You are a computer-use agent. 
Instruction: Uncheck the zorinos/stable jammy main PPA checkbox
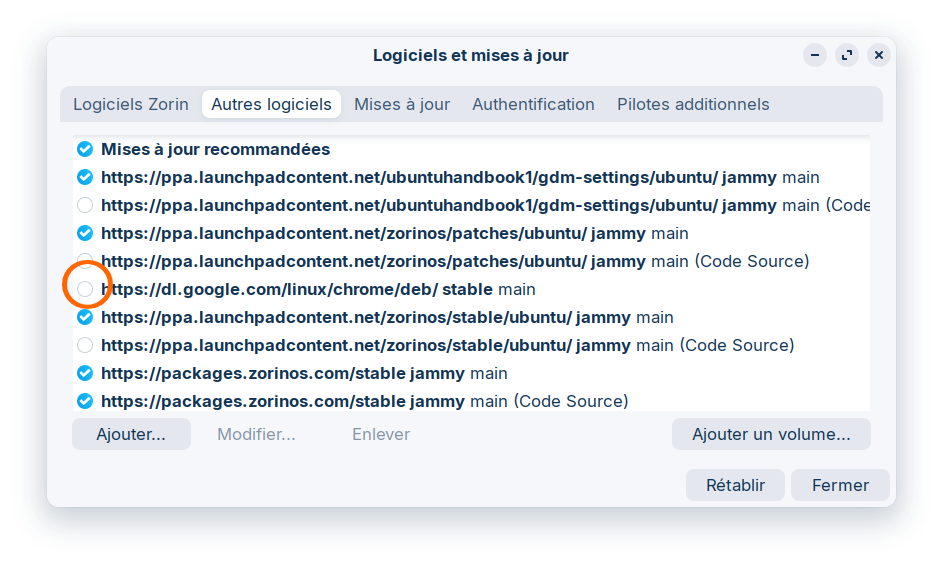pos(85,318)
